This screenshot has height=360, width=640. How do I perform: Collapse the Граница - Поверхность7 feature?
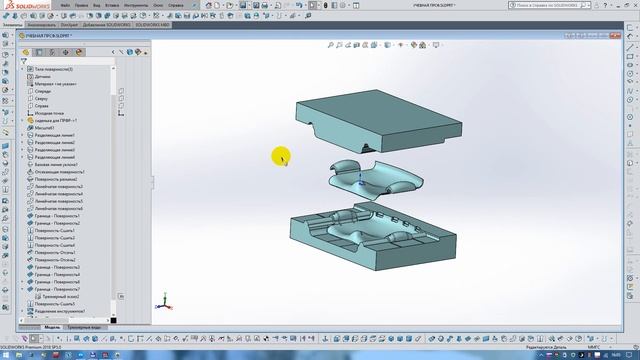point(22,289)
